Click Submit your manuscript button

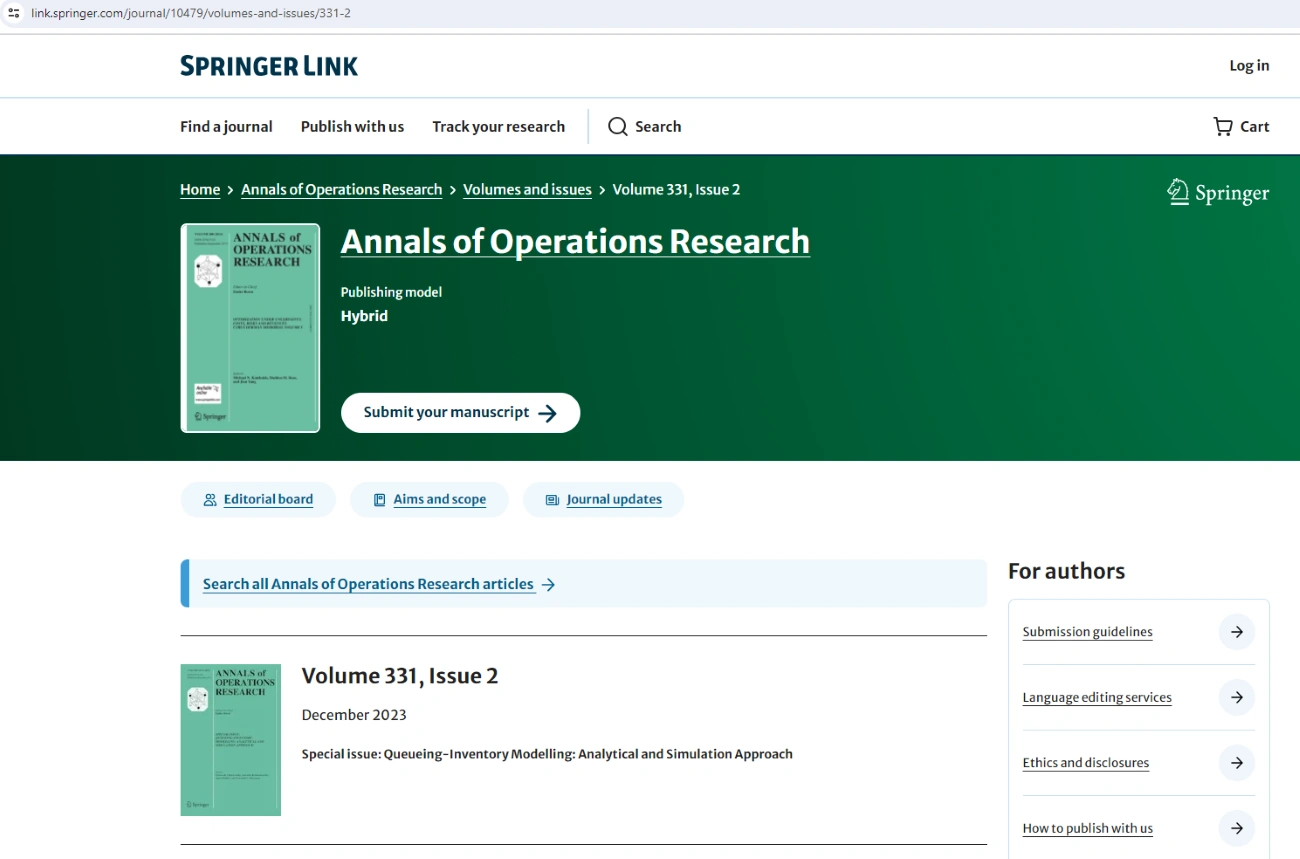point(460,413)
